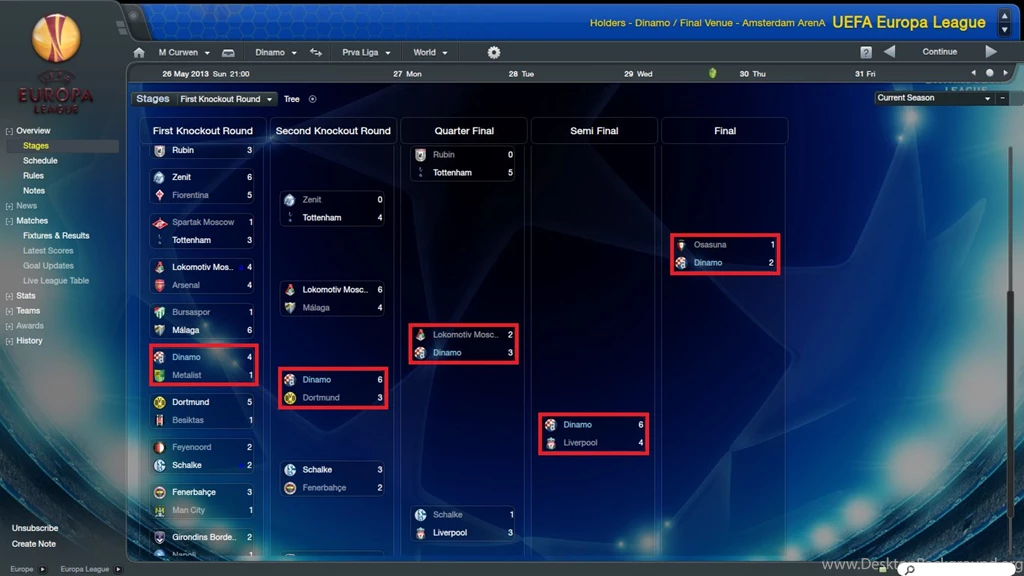1024x576 pixels.
Task: Navigate back with the left arrow
Action: click(x=889, y=52)
